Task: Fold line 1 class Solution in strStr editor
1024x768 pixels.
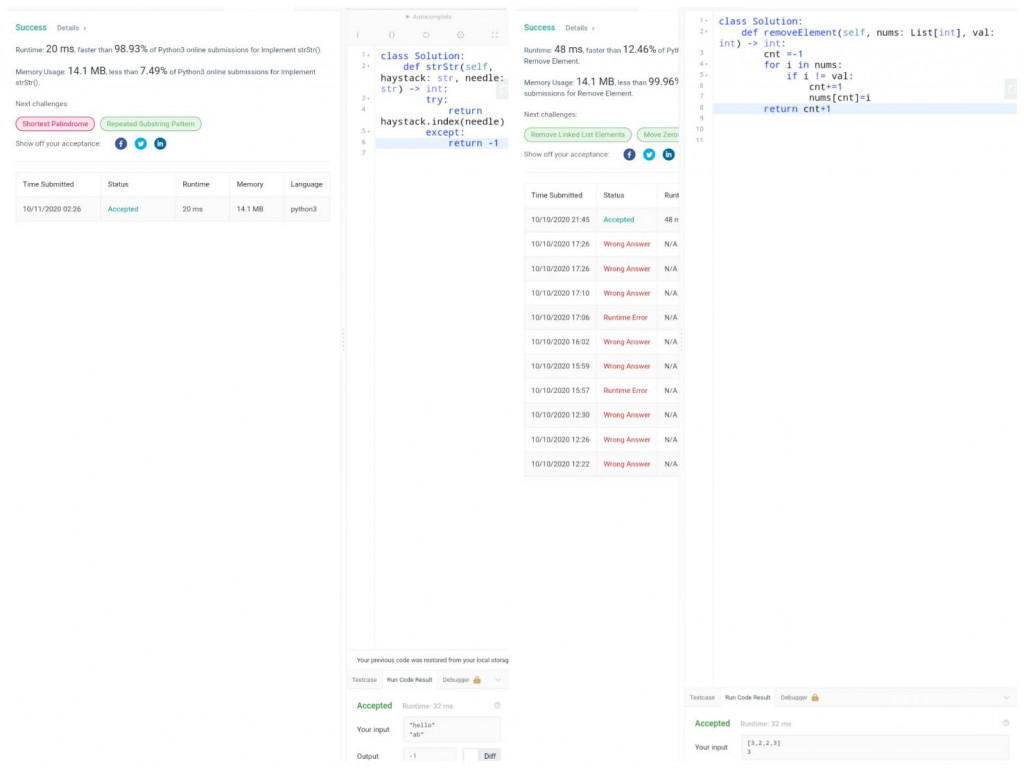Action: point(370,56)
